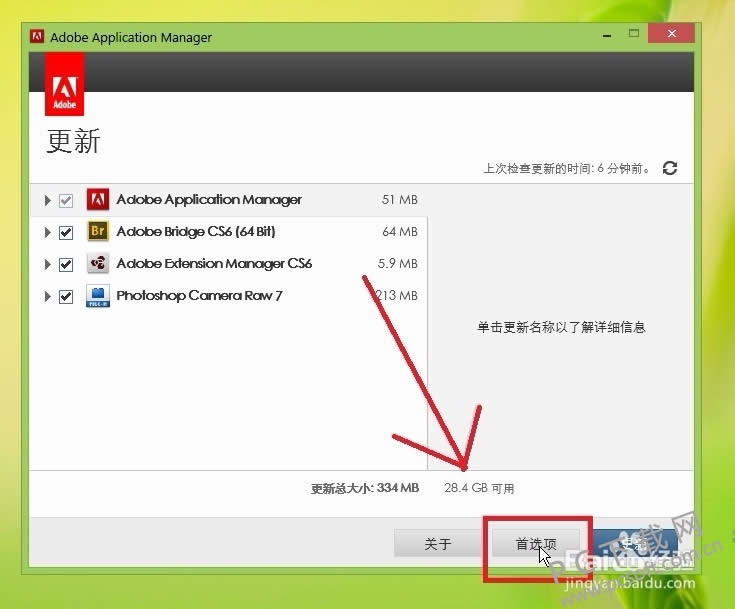This screenshot has width=735, height=609.
Task: Uncheck Adobe Bridge CS6 (64 Bit)
Action: (x=66, y=233)
